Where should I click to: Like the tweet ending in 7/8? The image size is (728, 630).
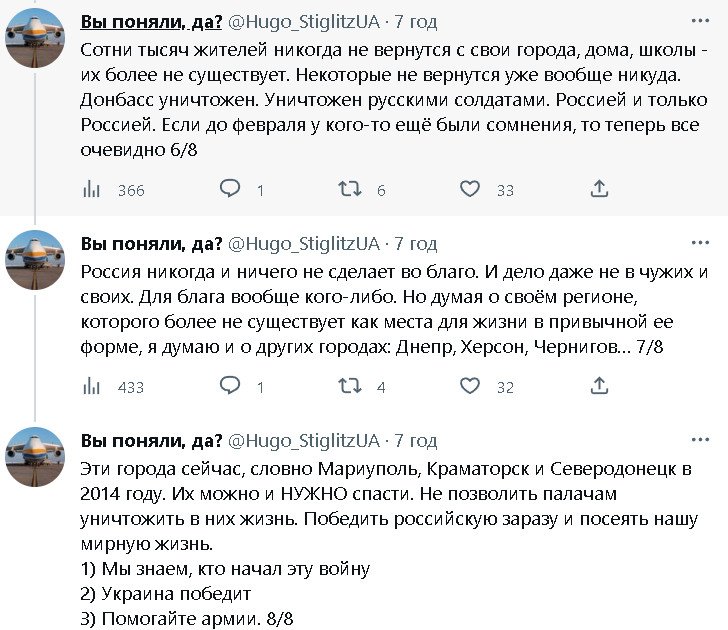point(469,386)
